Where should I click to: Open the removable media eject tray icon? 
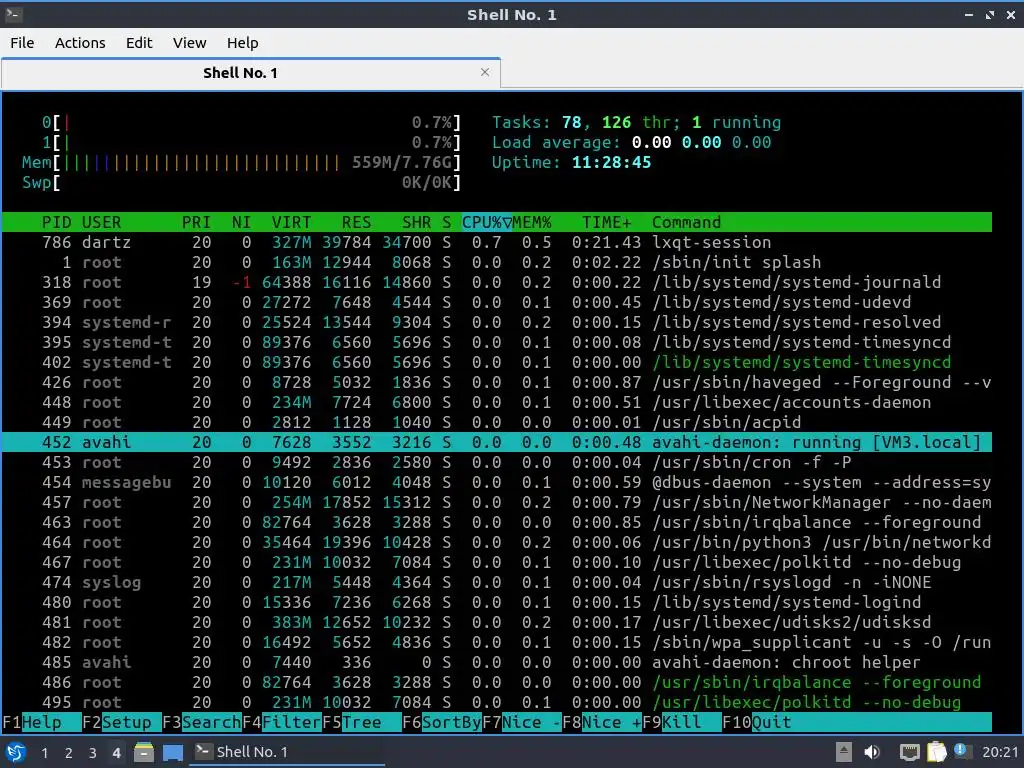[844, 752]
